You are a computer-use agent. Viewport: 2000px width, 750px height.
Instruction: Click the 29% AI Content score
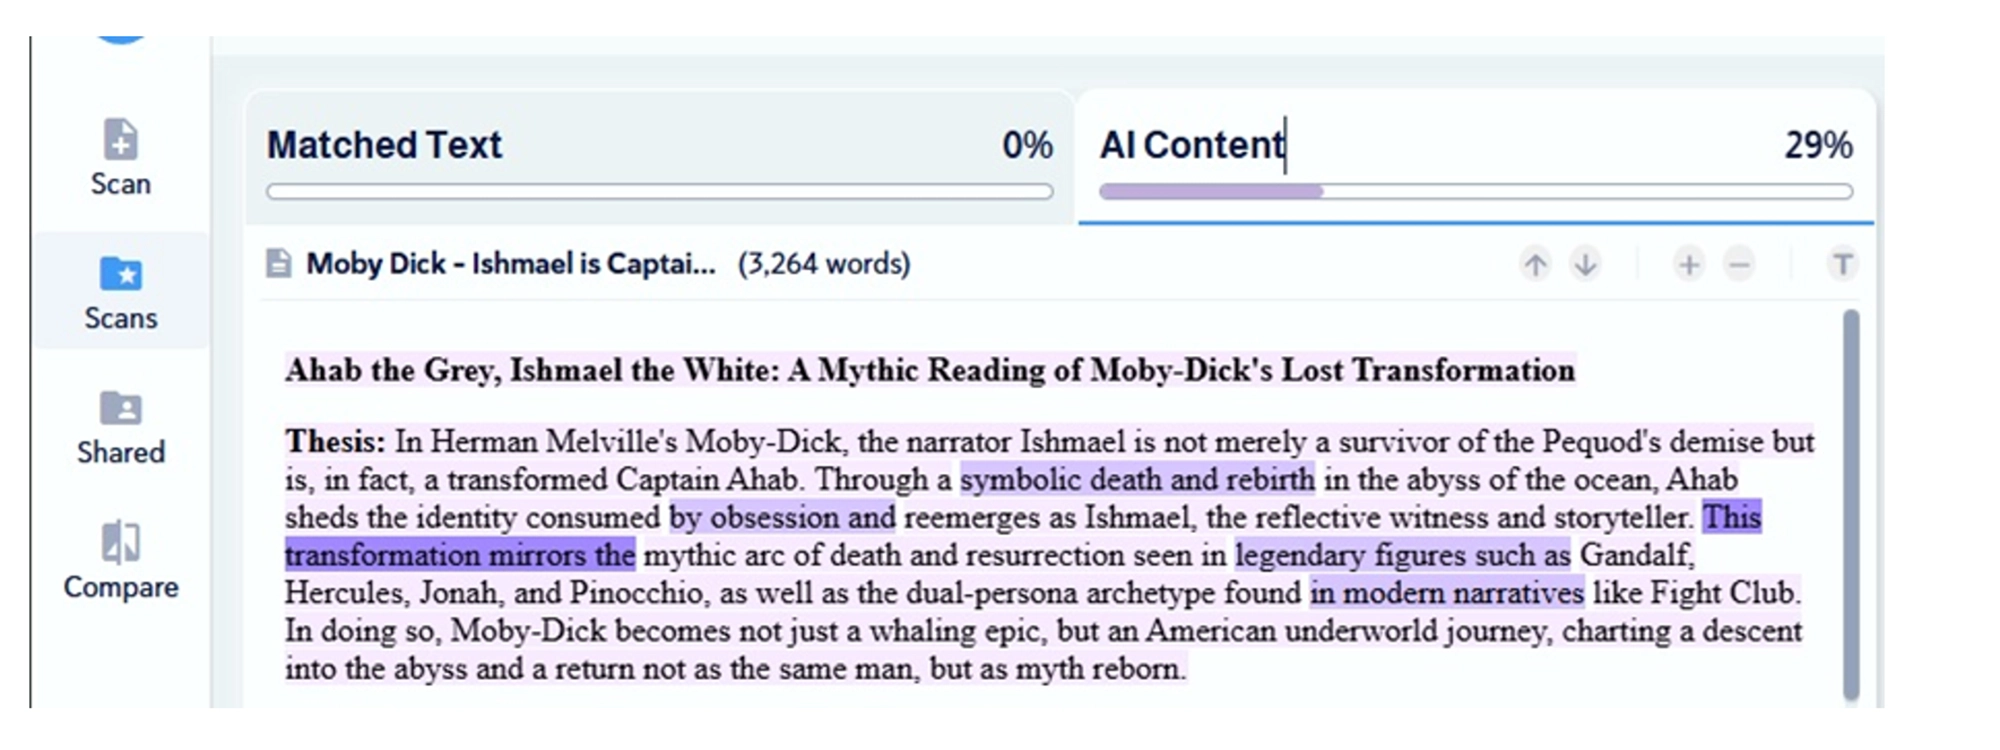coord(1818,146)
